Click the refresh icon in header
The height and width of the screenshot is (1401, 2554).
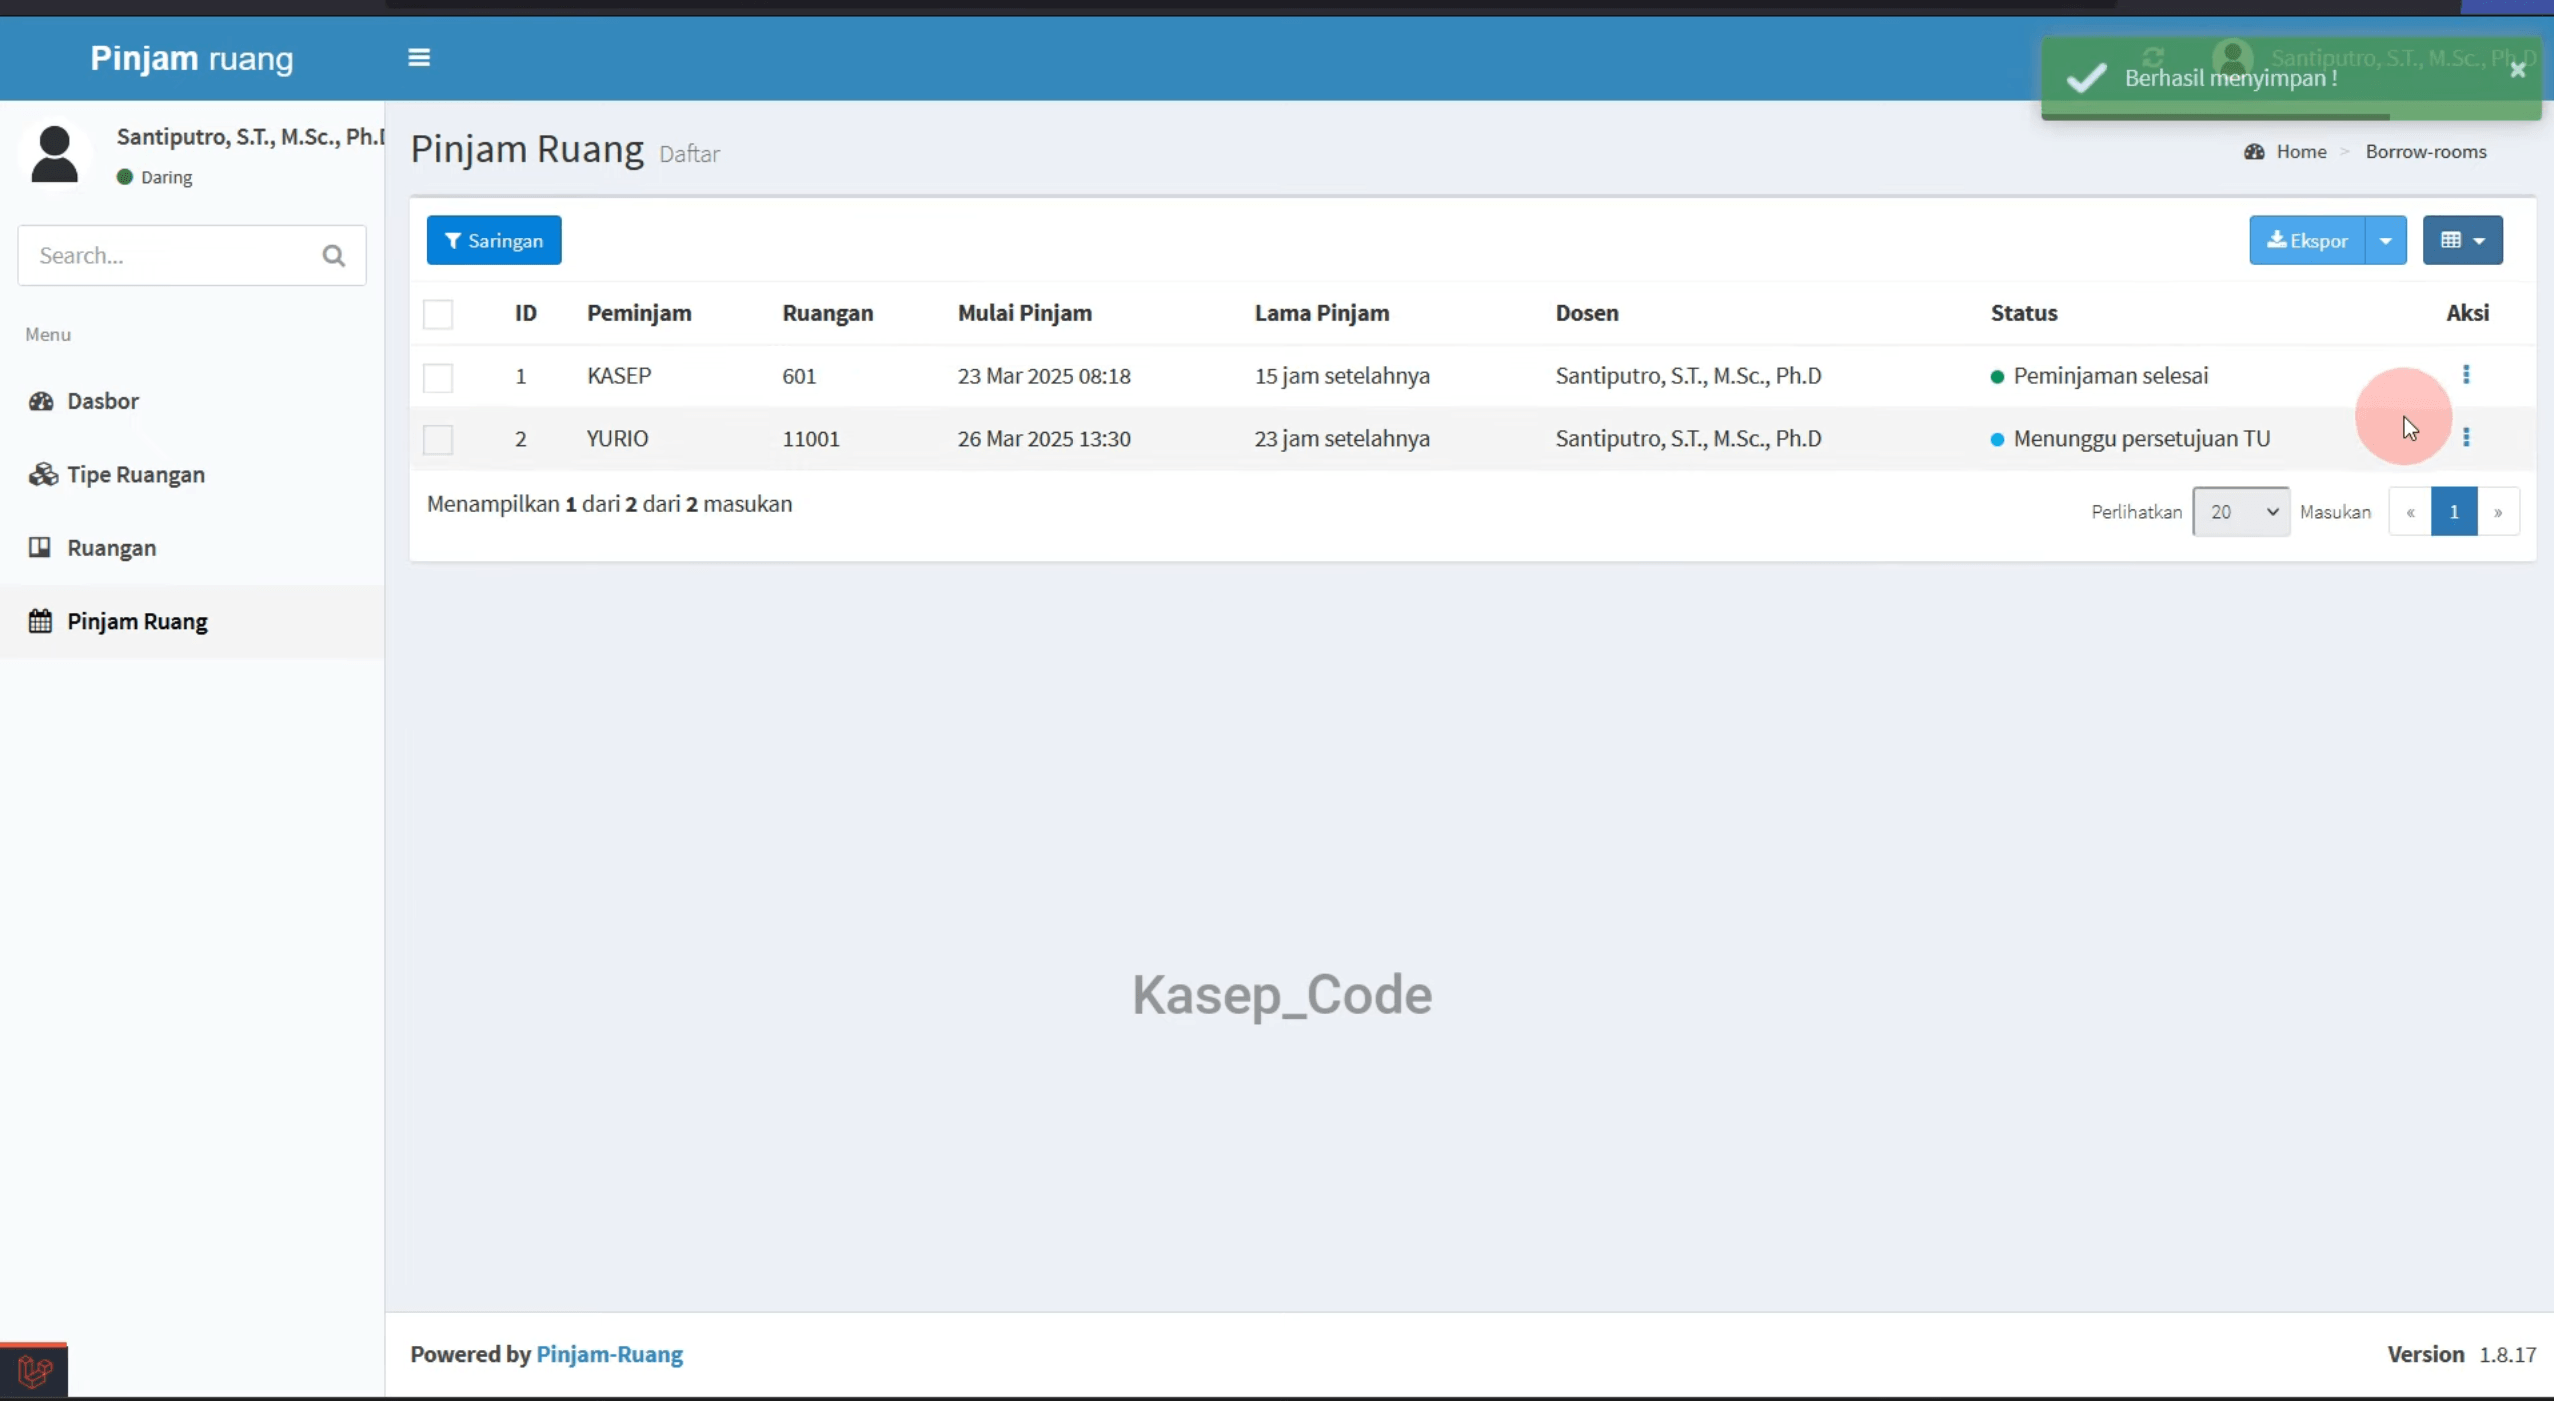[2154, 58]
